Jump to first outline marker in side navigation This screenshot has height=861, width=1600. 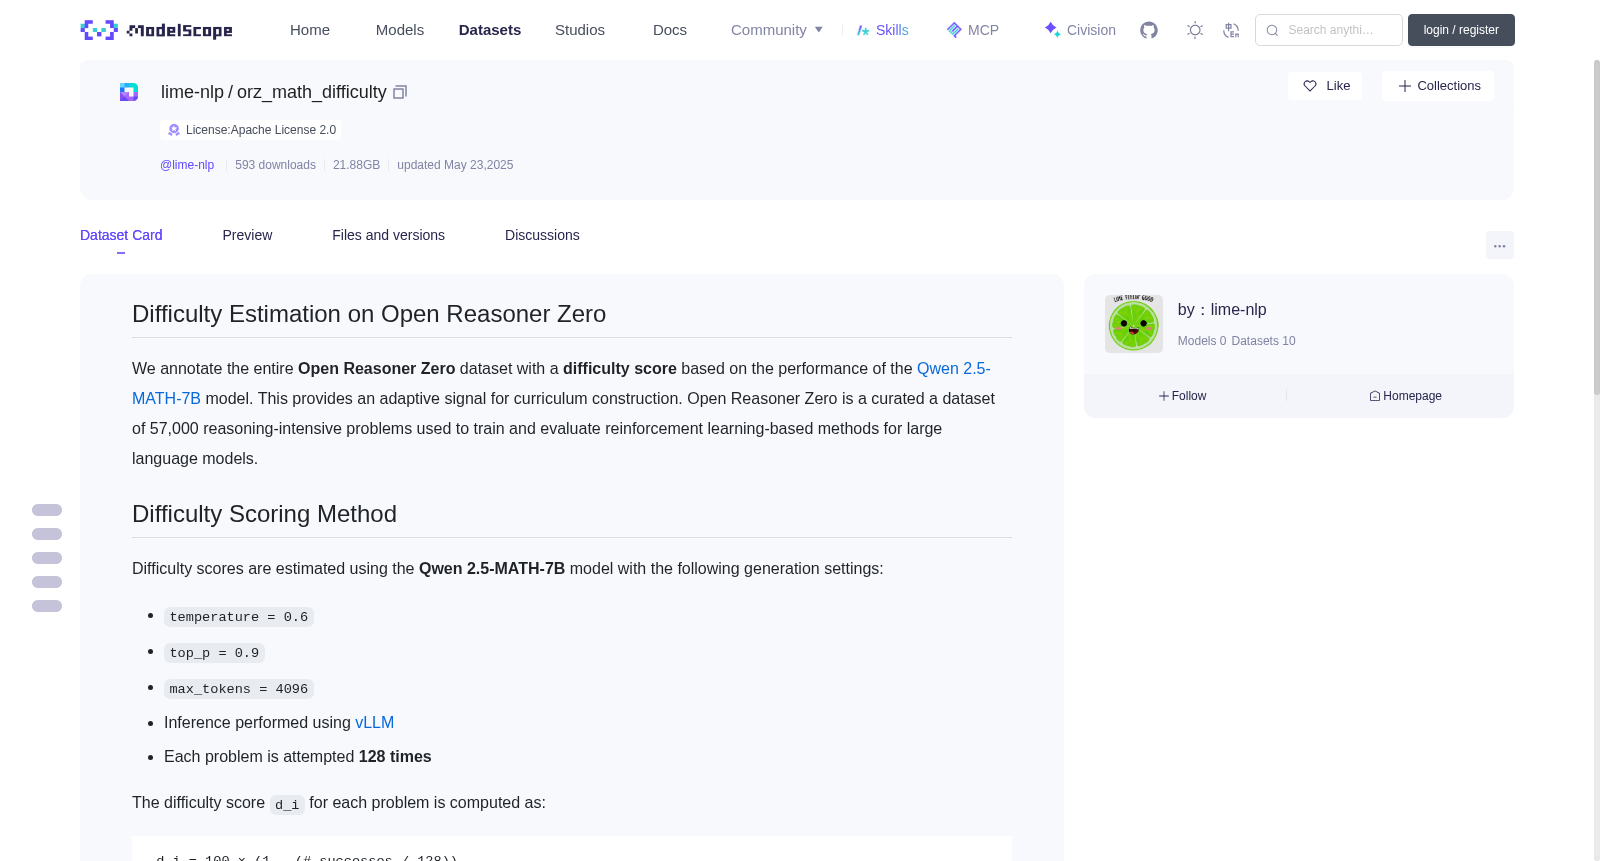coord(47,510)
